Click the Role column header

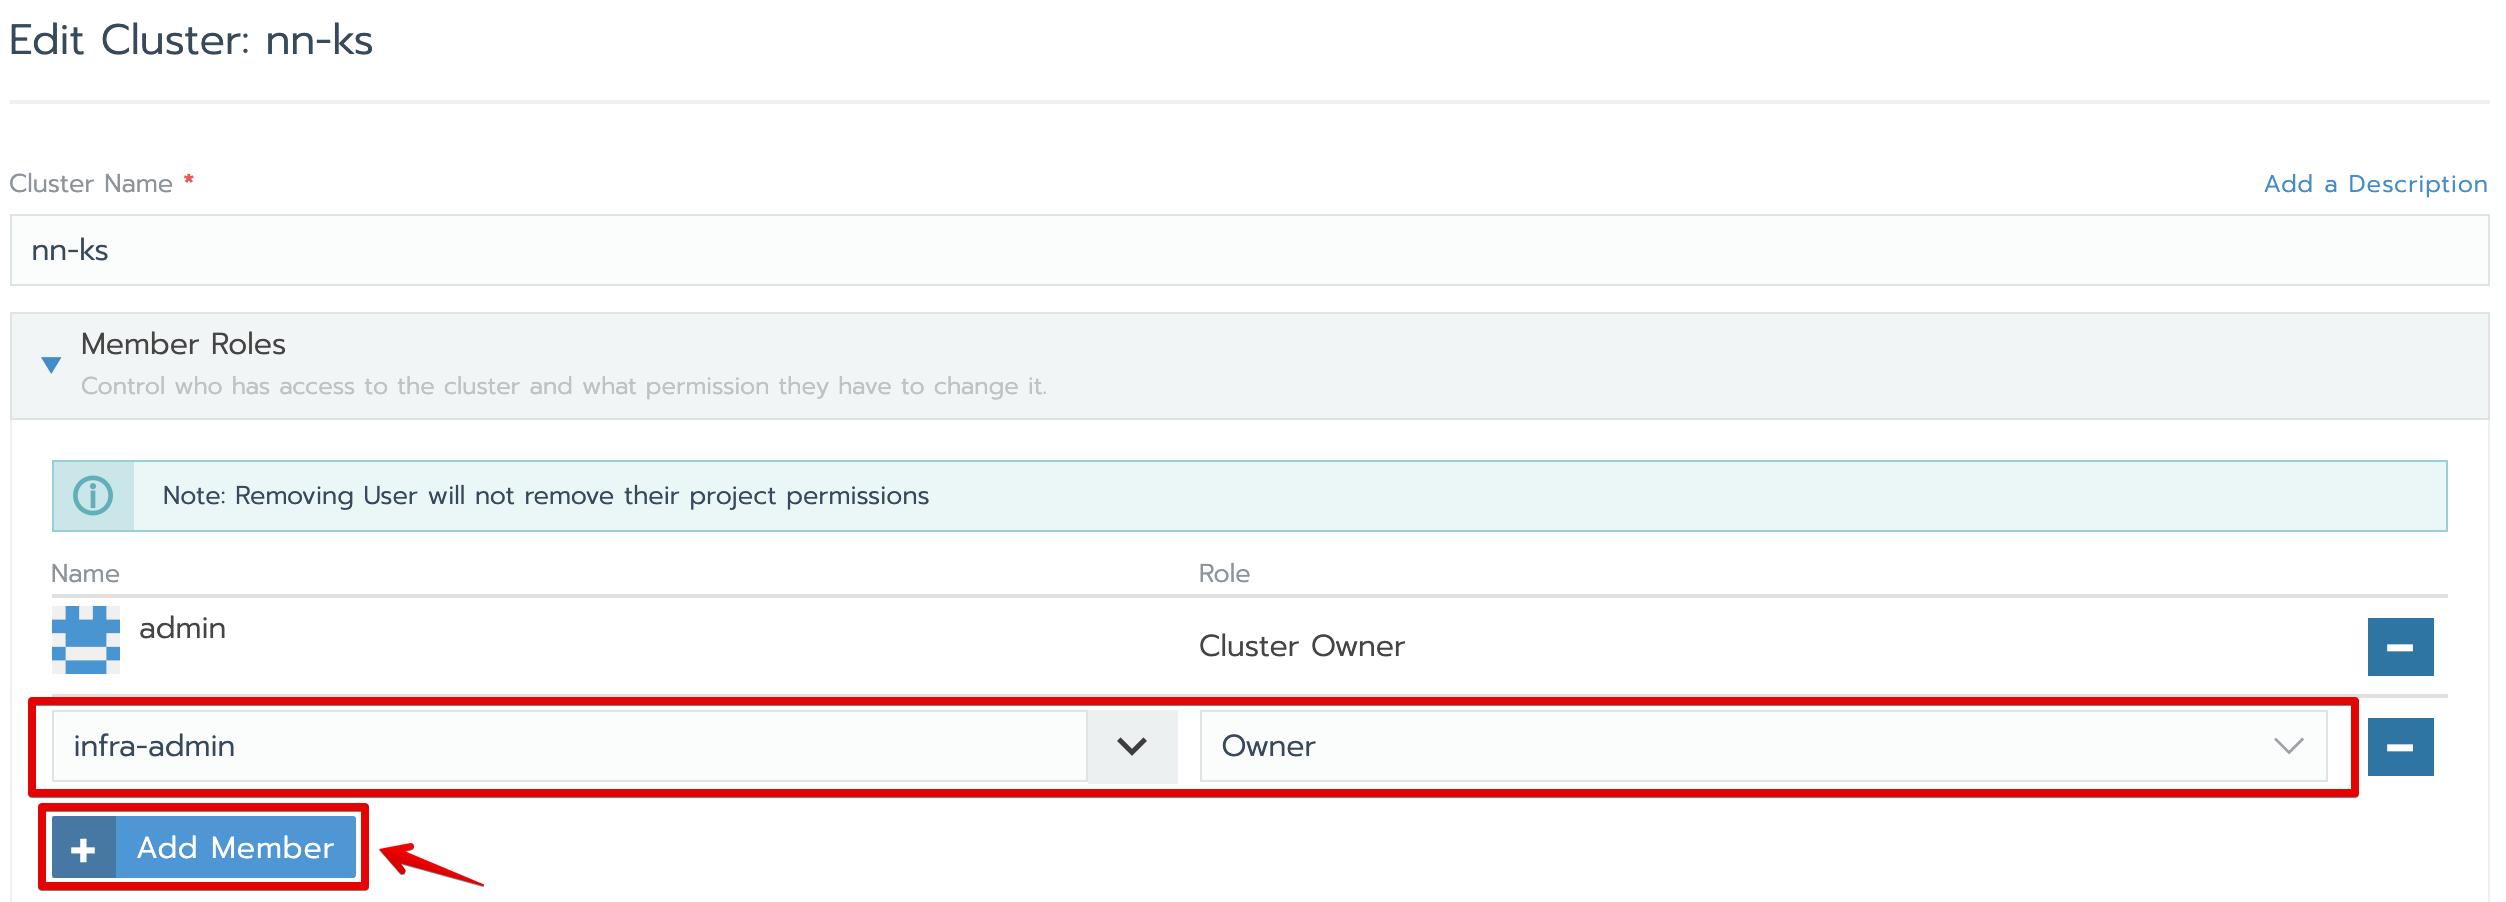pos(1224,573)
